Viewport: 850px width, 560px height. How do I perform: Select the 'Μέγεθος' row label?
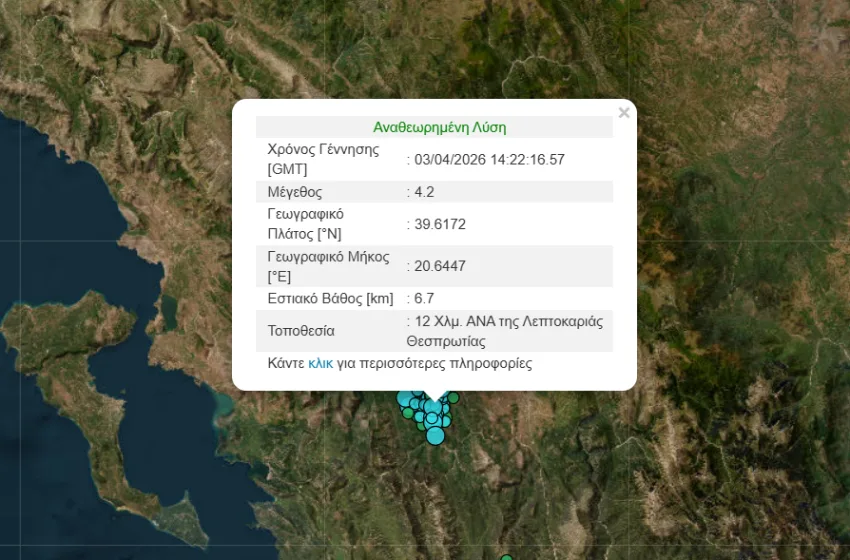295,192
